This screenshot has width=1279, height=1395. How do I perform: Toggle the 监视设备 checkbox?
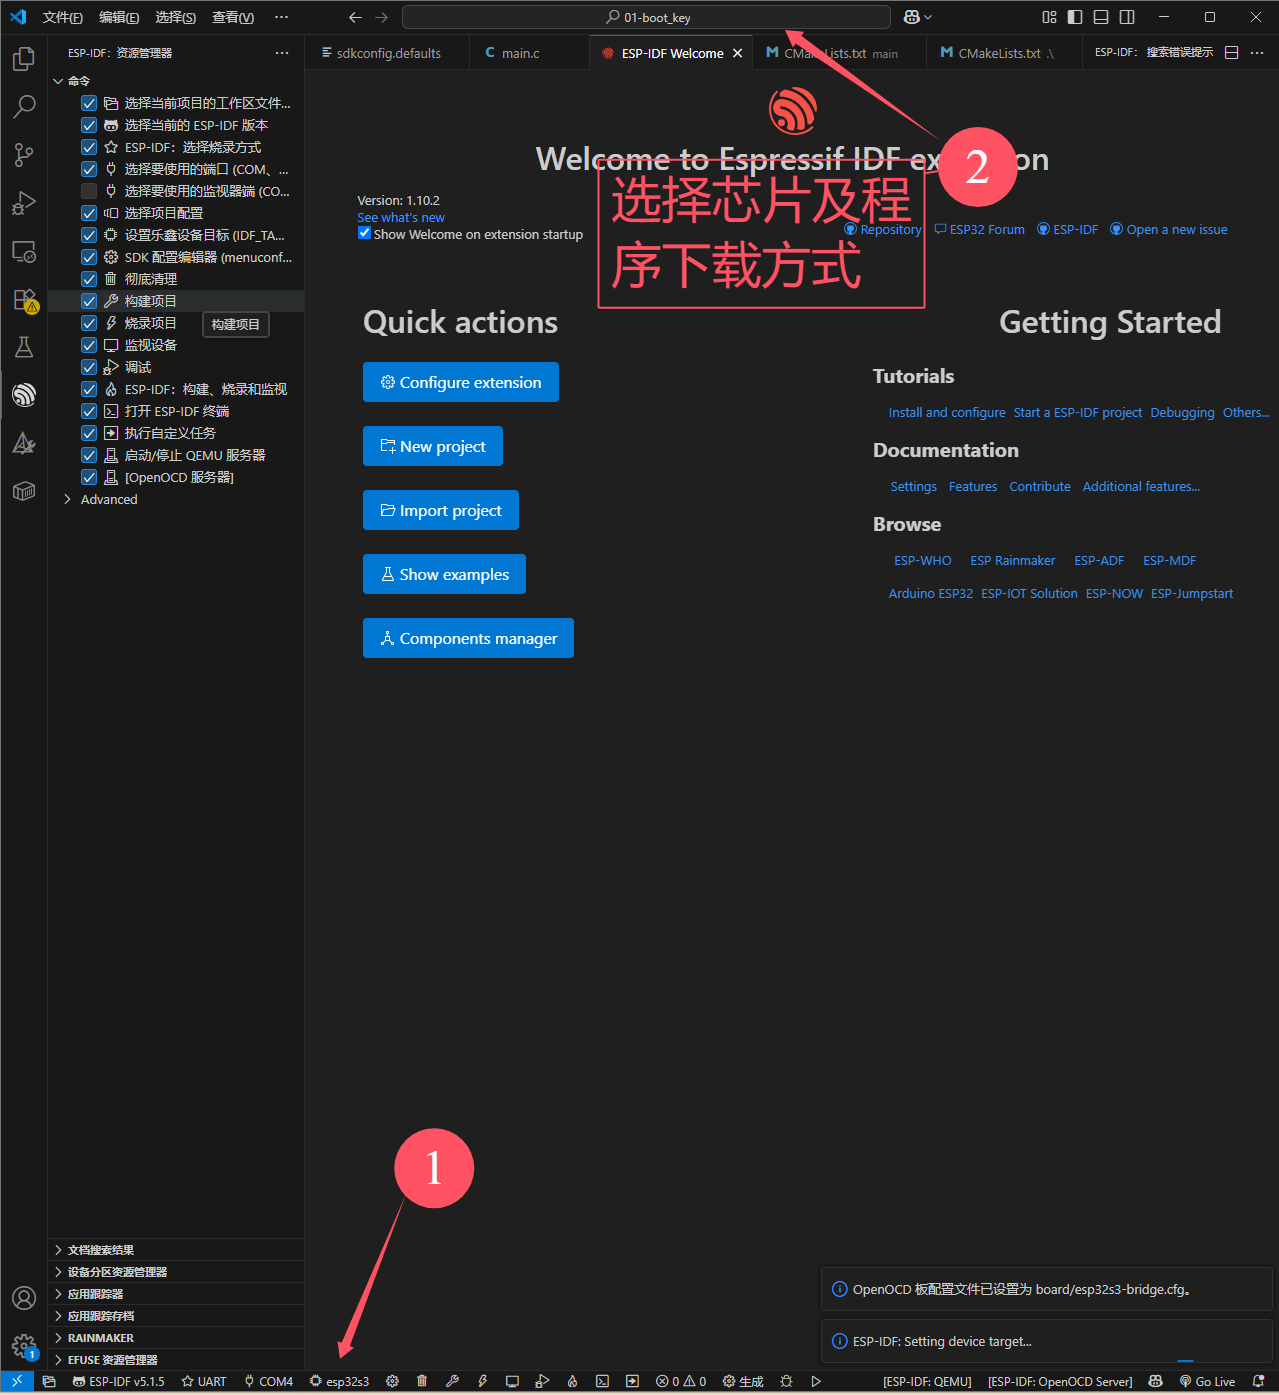[89, 345]
